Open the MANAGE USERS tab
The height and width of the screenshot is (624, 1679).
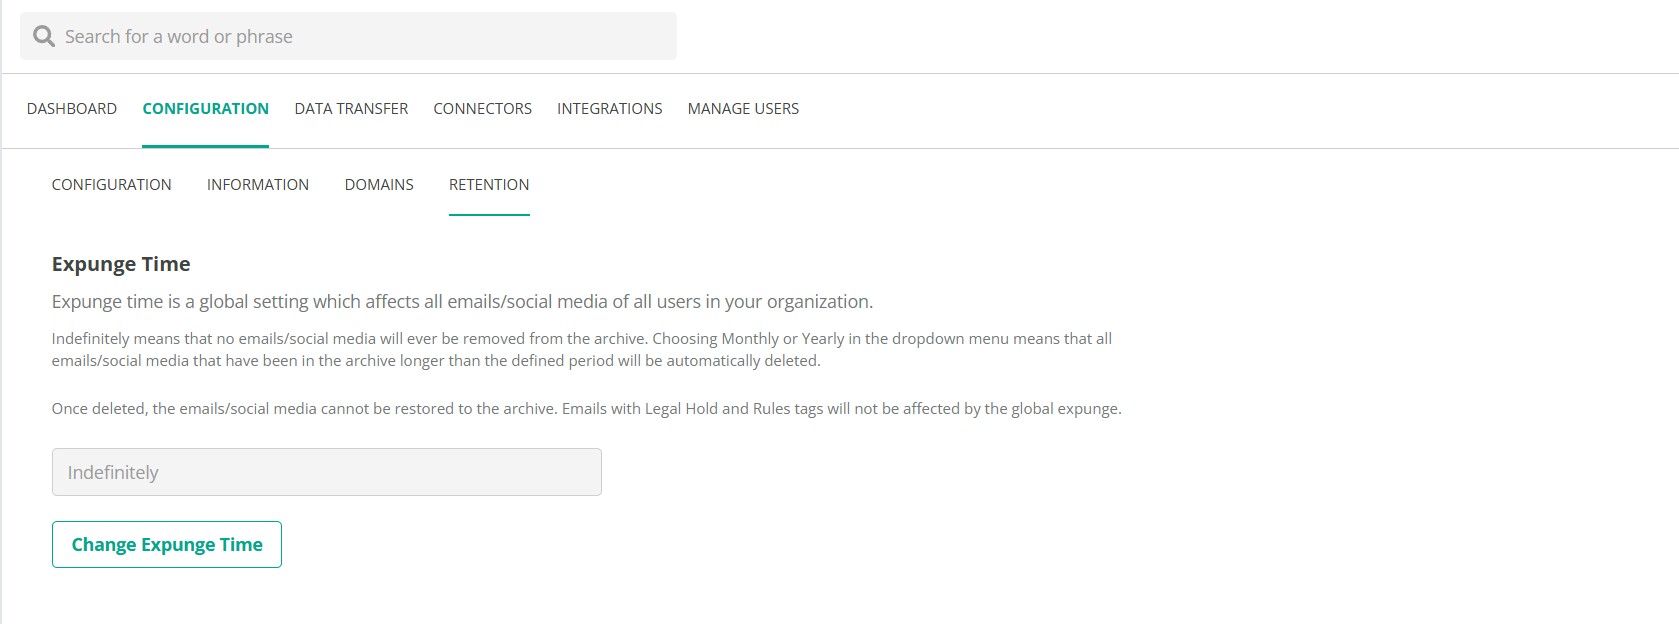pyautogui.click(x=743, y=109)
